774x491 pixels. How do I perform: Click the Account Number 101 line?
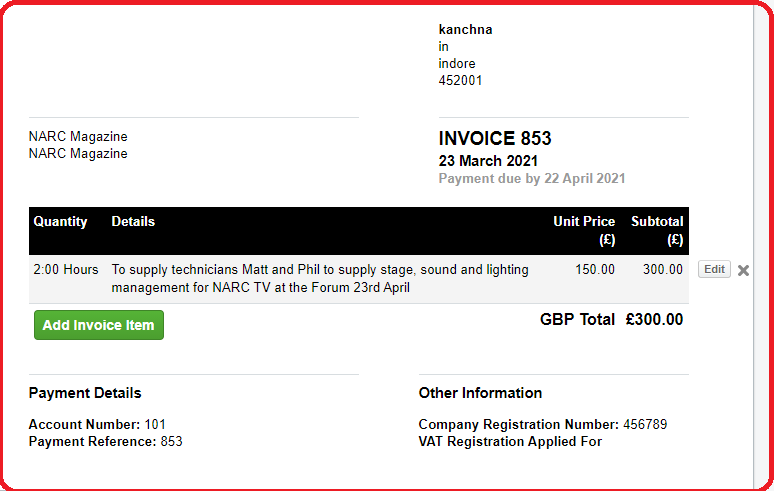pos(97,424)
